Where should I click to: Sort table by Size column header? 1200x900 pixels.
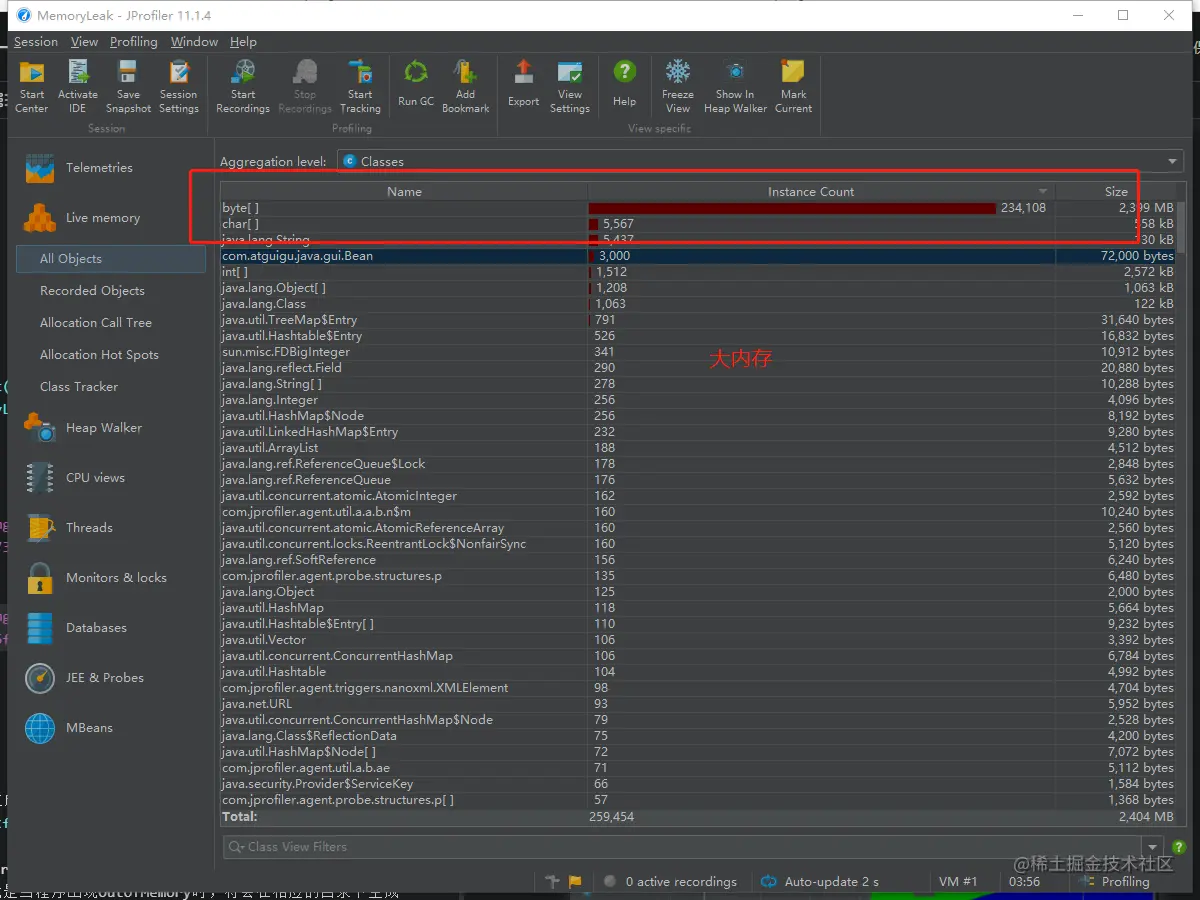(x=1116, y=192)
